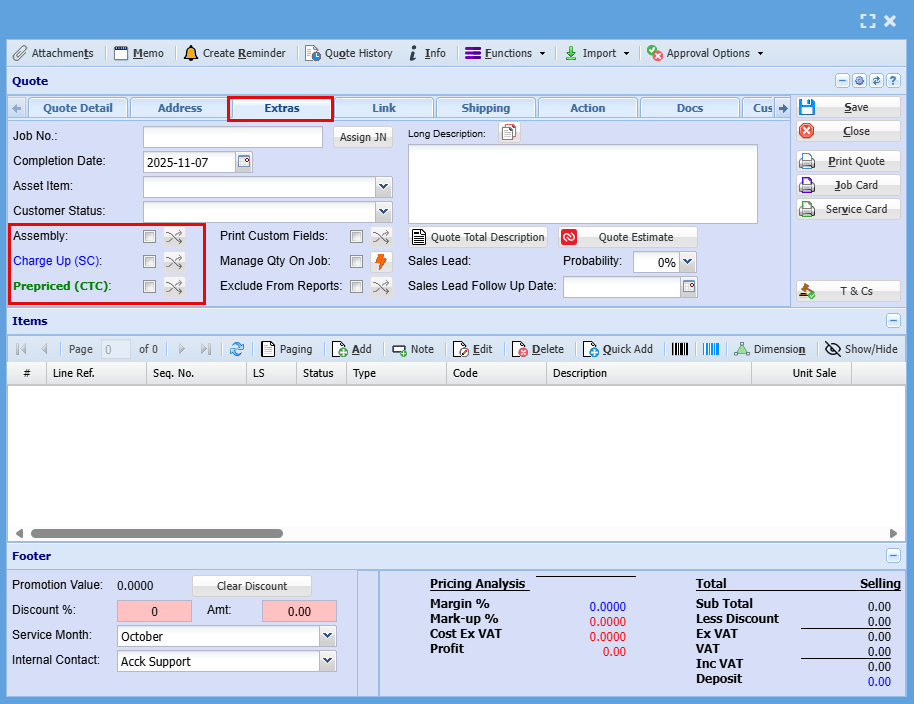Refresh the Items grid
The width and height of the screenshot is (914, 704).
[237, 349]
